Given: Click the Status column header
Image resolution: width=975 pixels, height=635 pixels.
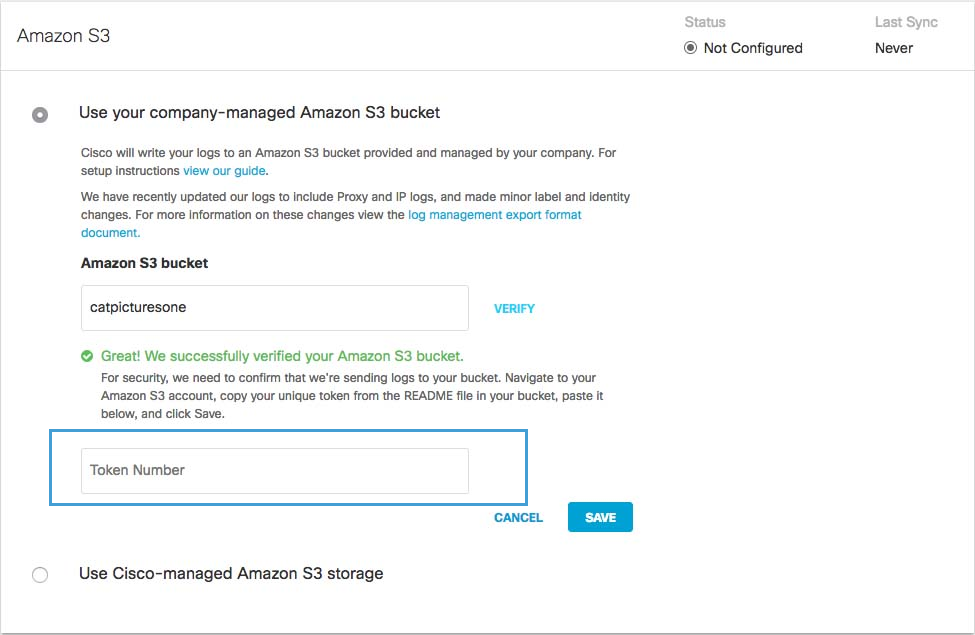Looking at the screenshot, I should [705, 22].
